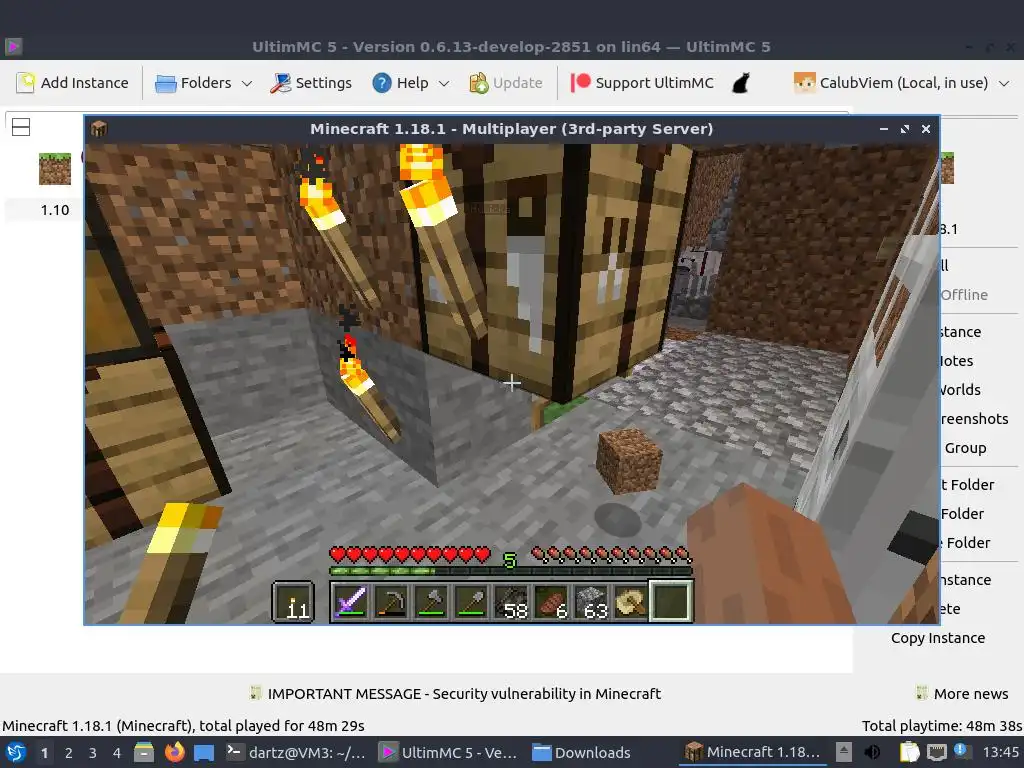
Task: Switch to workspace 3
Action: (x=93, y=753)
